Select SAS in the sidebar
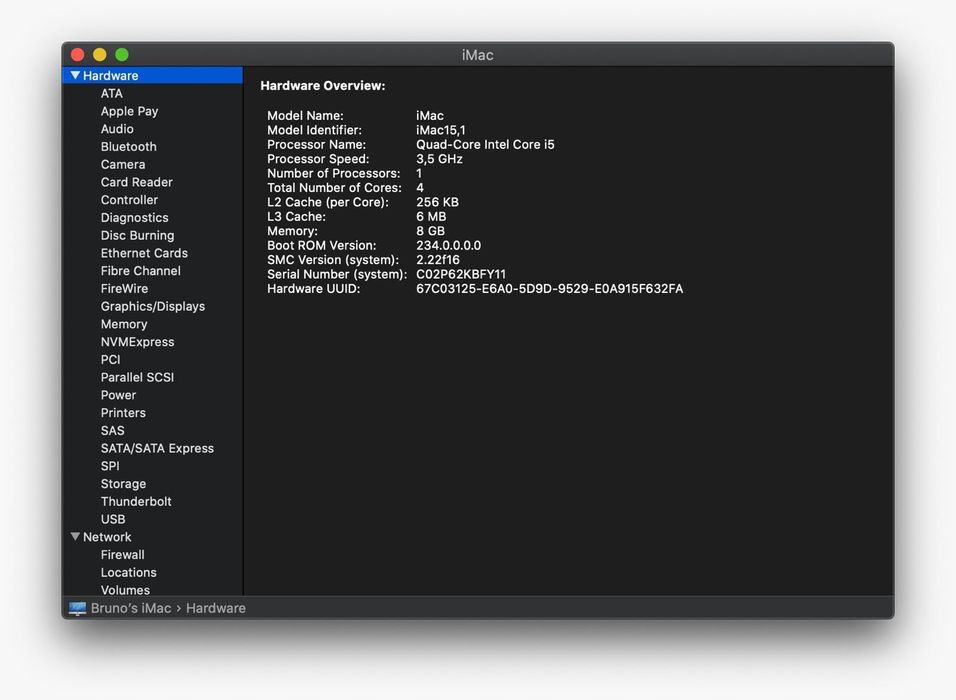Screen dimensions: 956x700 coord(113,430)
